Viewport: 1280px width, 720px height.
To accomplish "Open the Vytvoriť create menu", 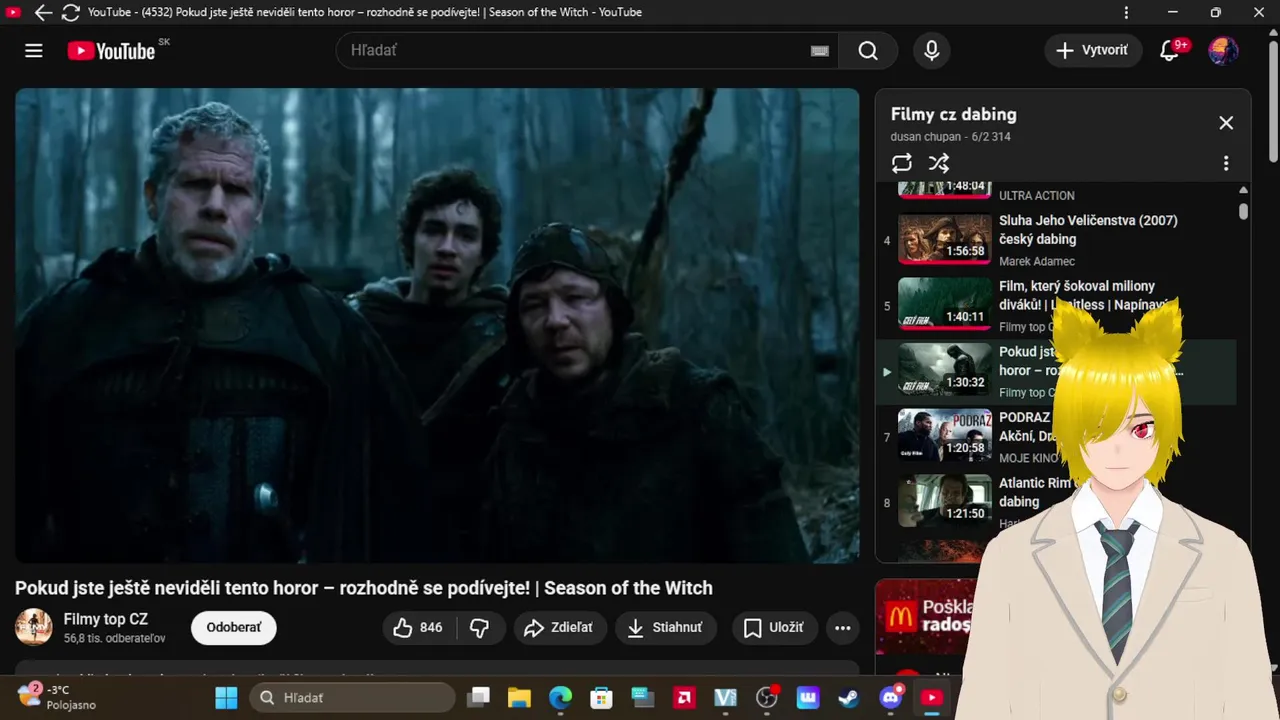I will pos(1093,50).
